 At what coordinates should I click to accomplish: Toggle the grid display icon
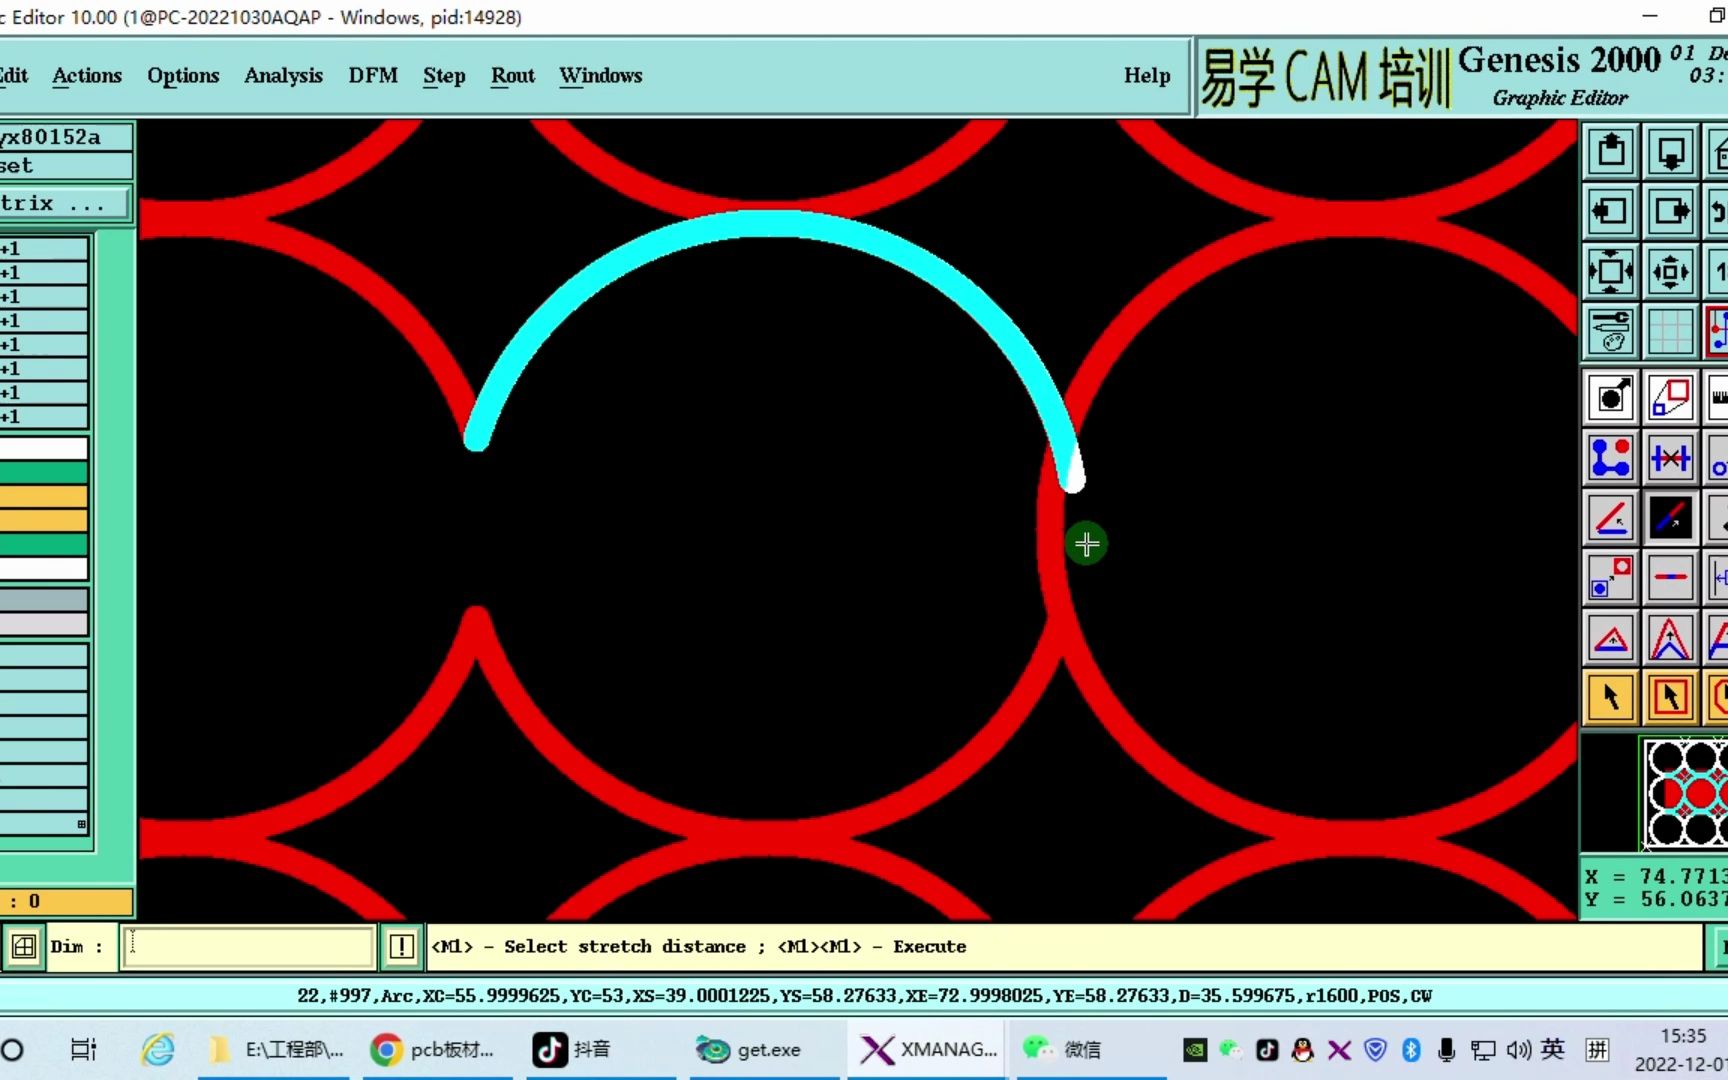click(x=1671, y=331)
